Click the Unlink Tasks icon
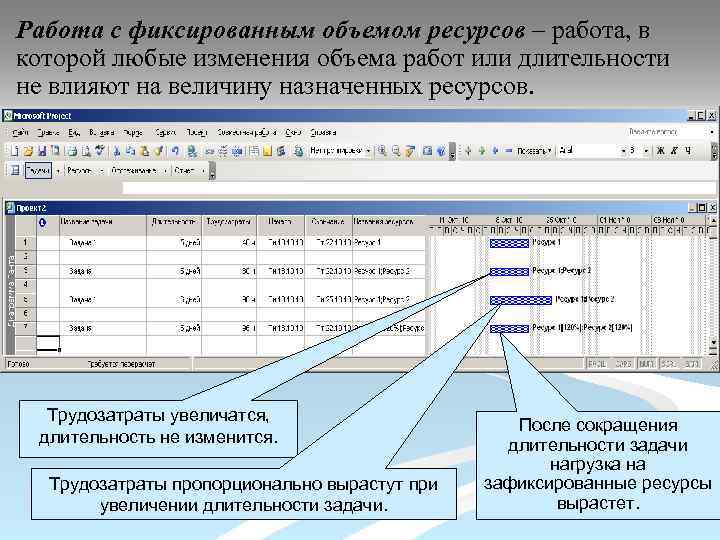The image size is (720, 540). [x=223, y=151]
